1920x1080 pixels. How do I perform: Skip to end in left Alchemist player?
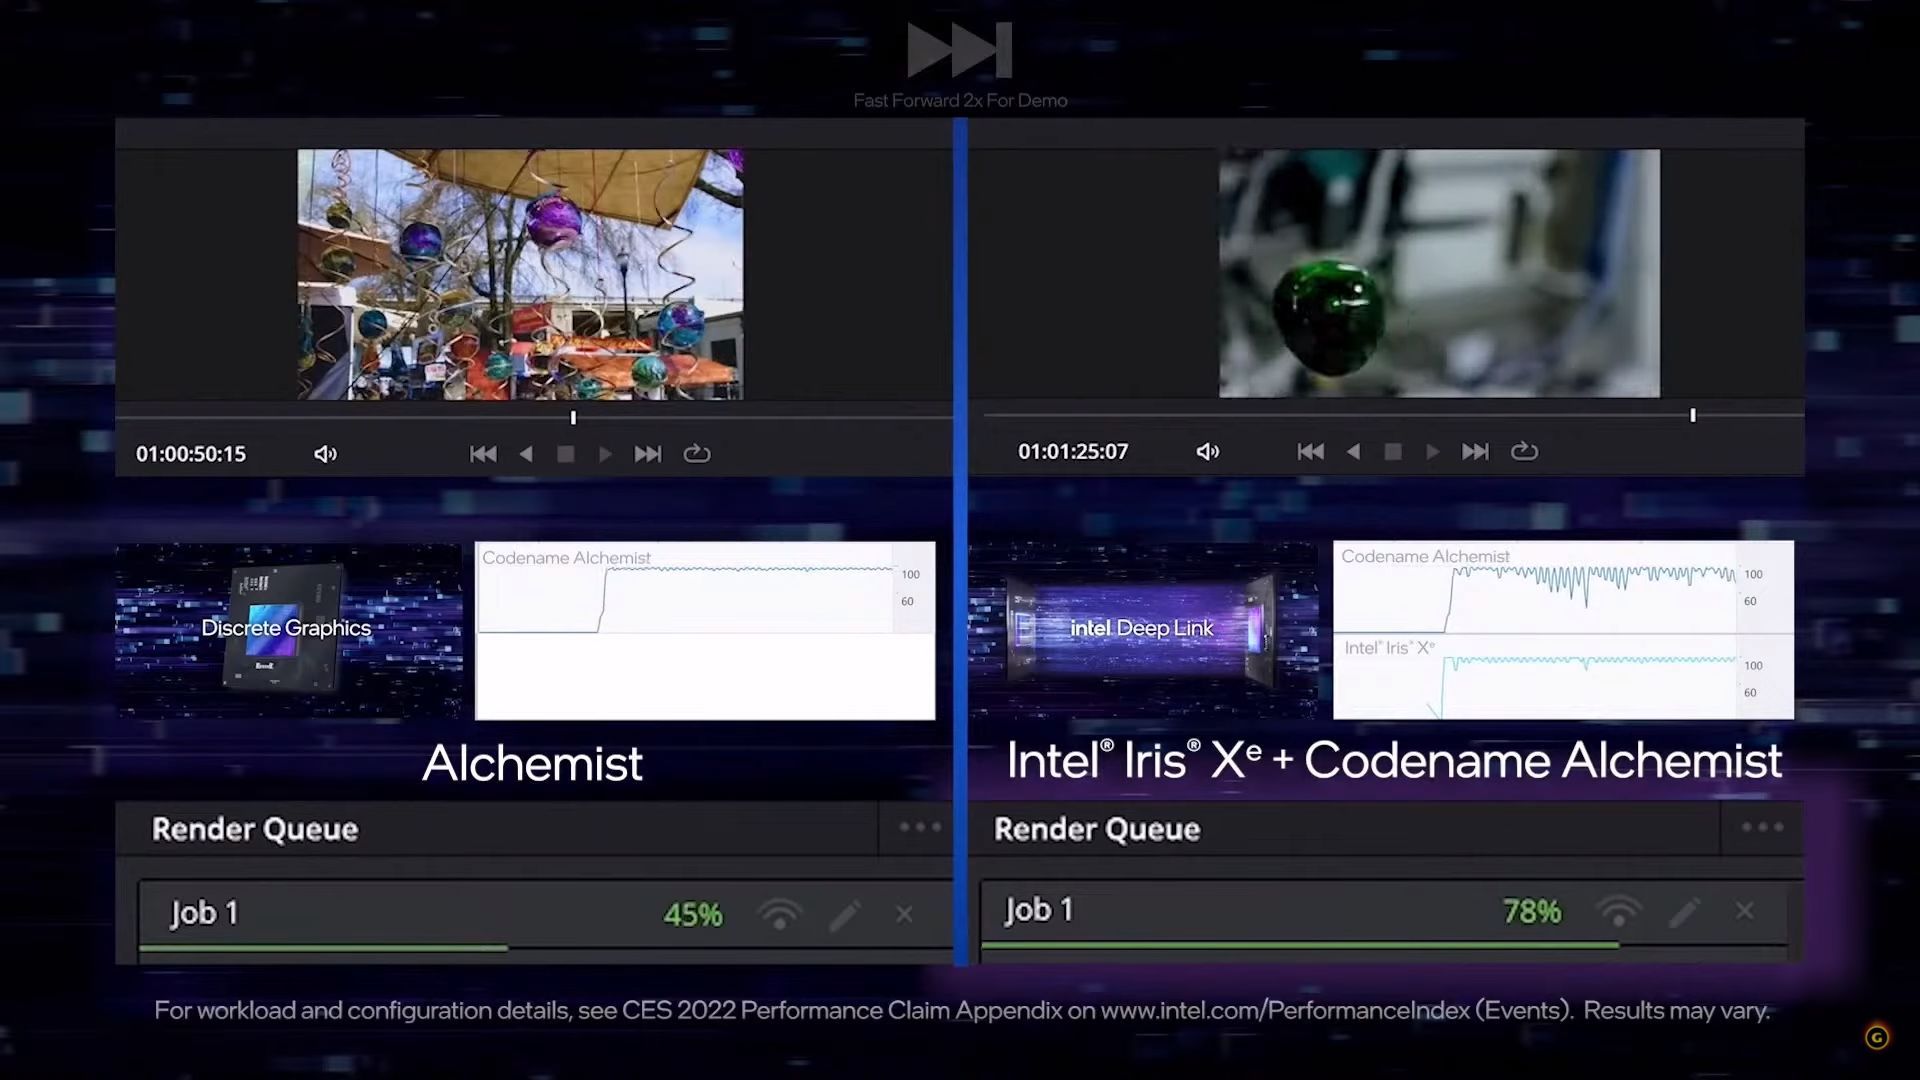pos(648,454)
